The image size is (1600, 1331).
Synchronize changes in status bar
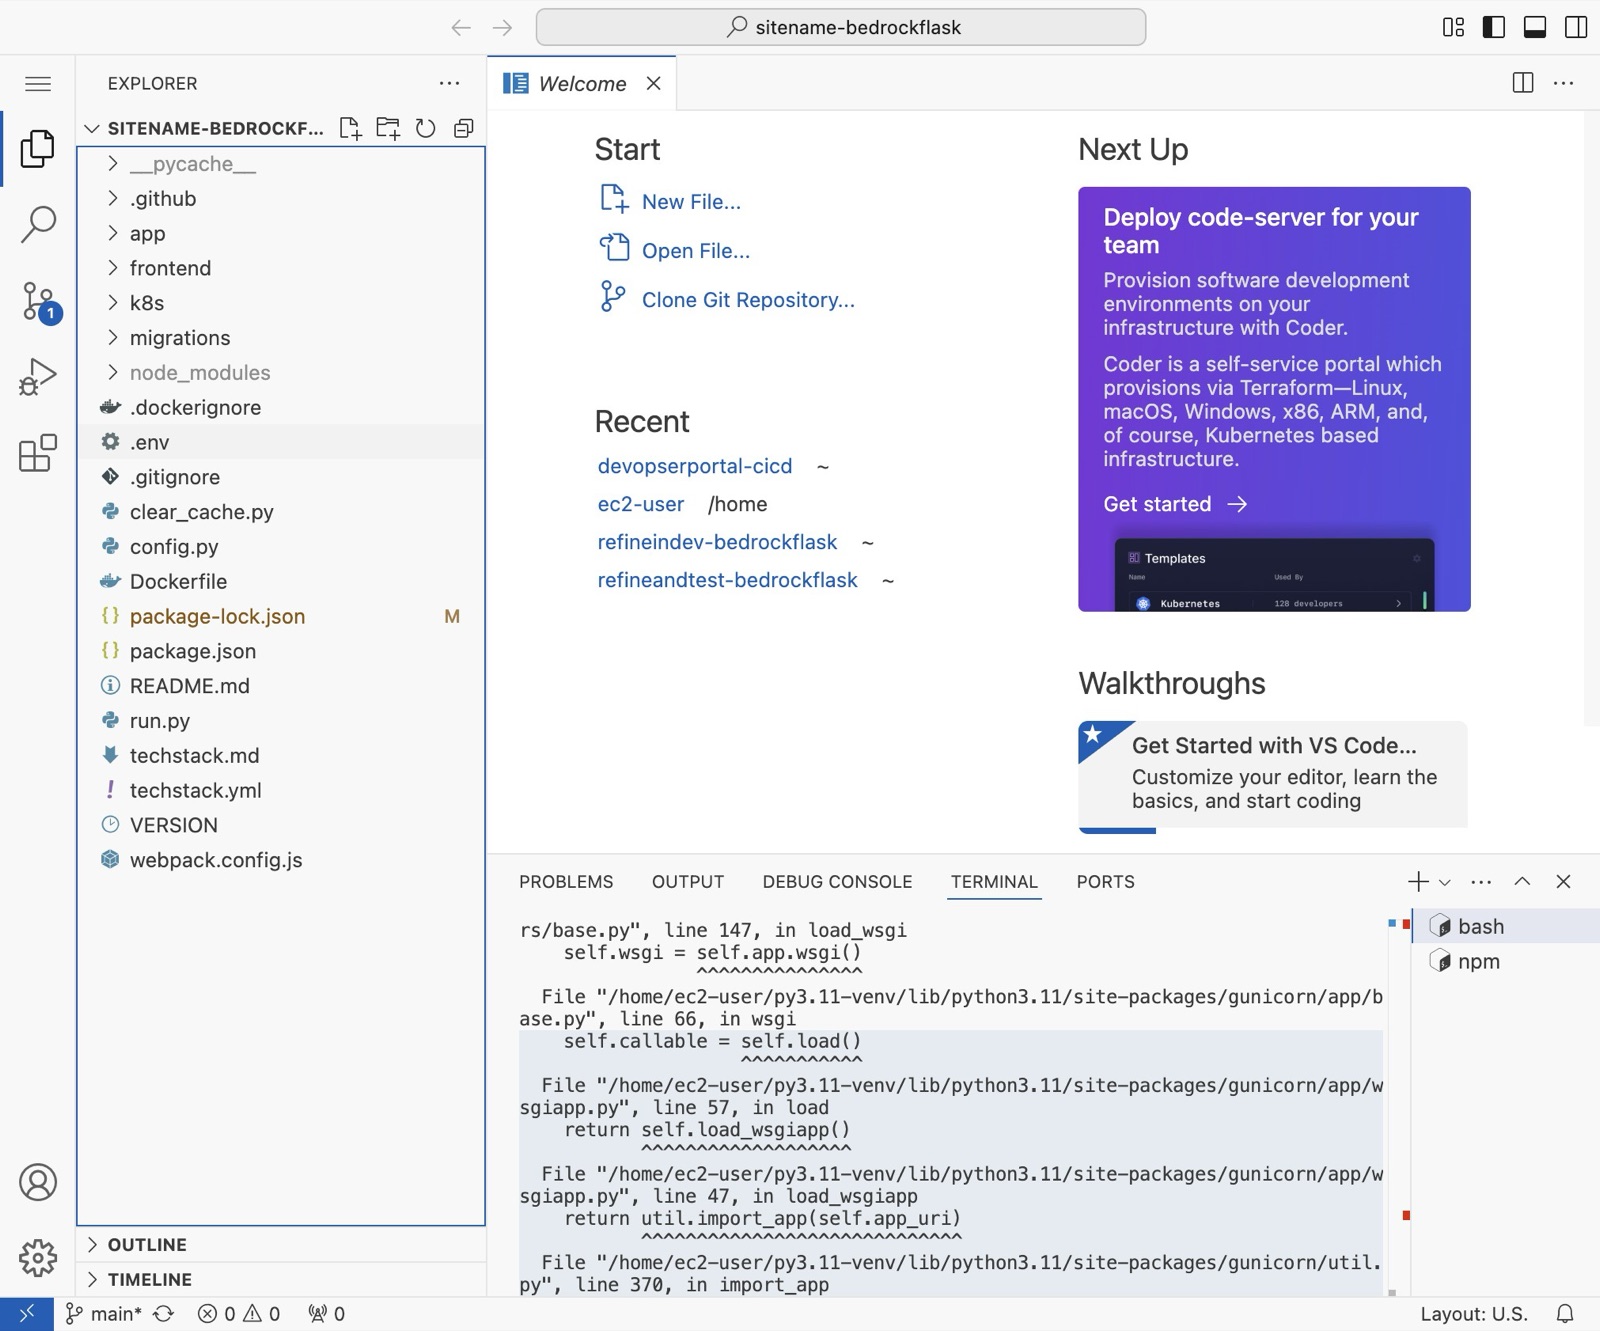[164, 1314]
